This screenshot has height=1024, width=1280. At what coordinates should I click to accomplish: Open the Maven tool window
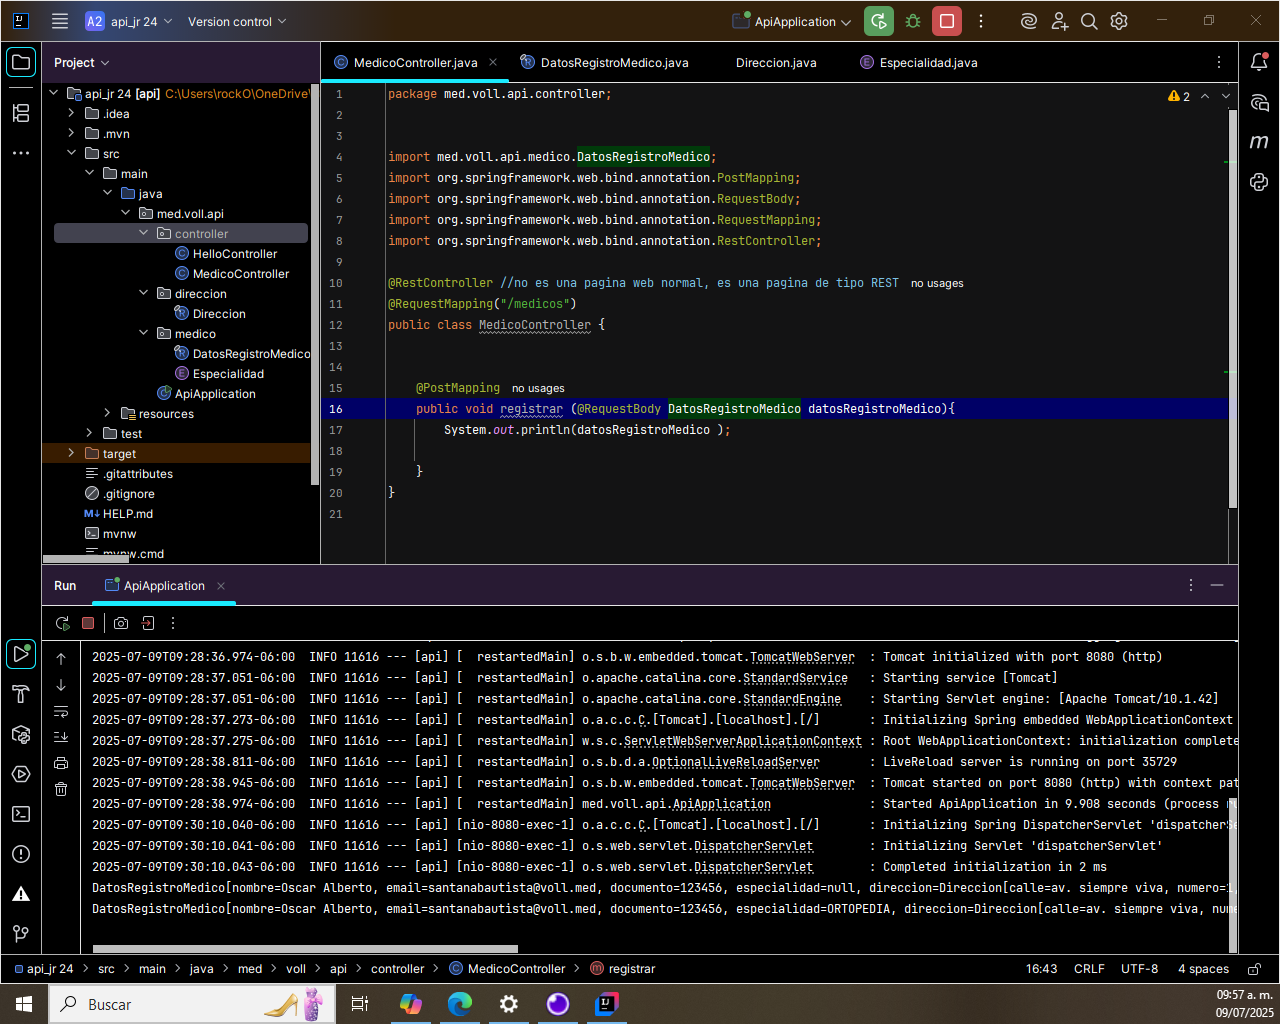1259,142
